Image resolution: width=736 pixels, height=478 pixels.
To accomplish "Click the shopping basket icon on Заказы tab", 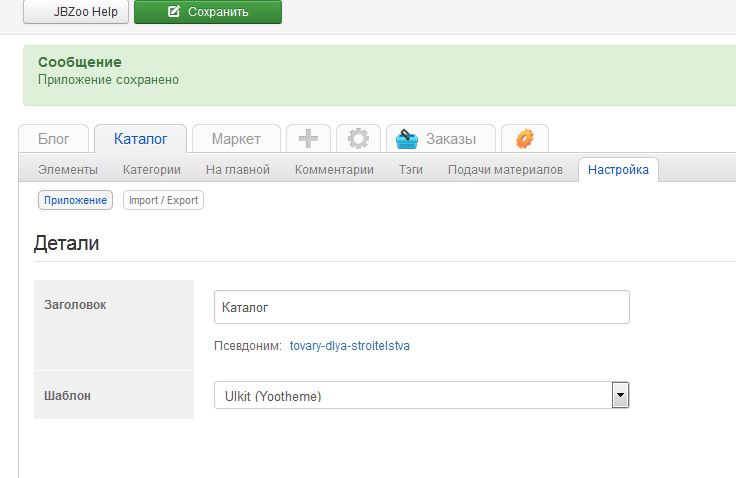I will [406, 139].
